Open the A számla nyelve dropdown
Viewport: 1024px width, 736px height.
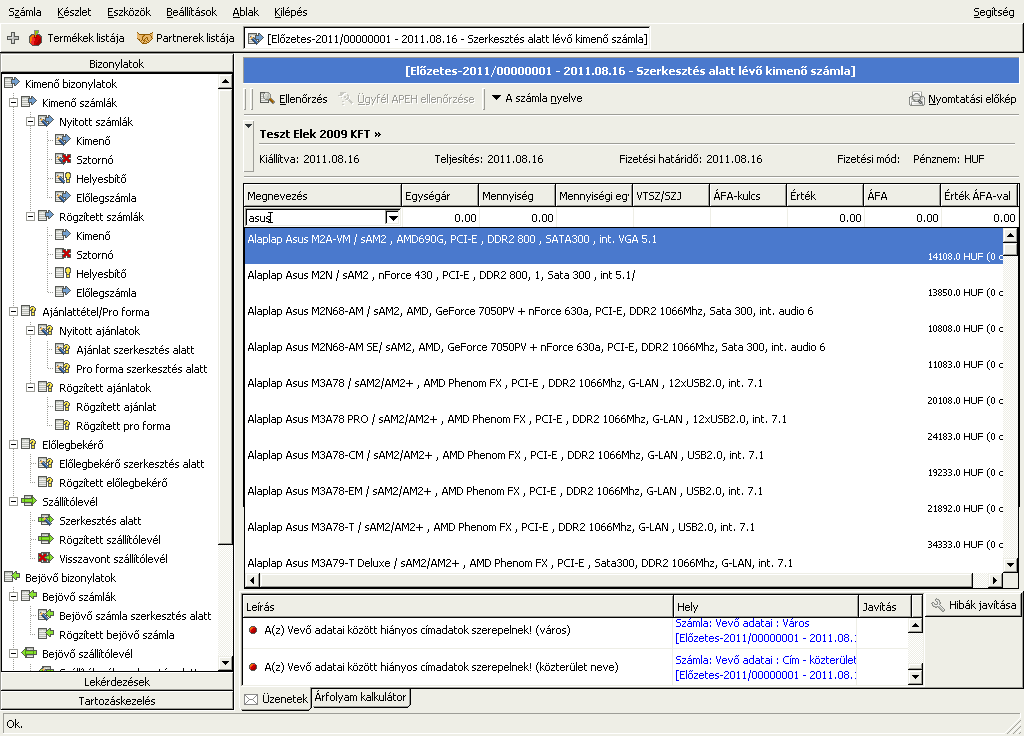537,98
